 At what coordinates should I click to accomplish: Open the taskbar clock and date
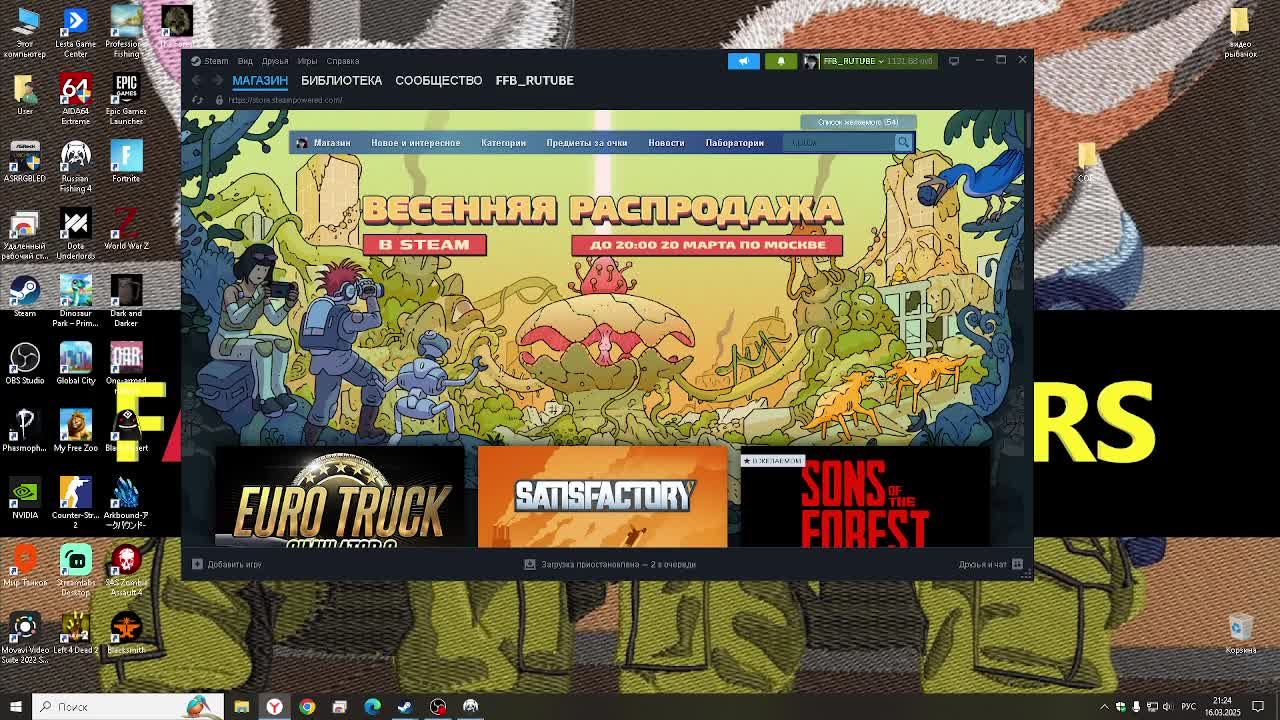tap(1222, 706)
